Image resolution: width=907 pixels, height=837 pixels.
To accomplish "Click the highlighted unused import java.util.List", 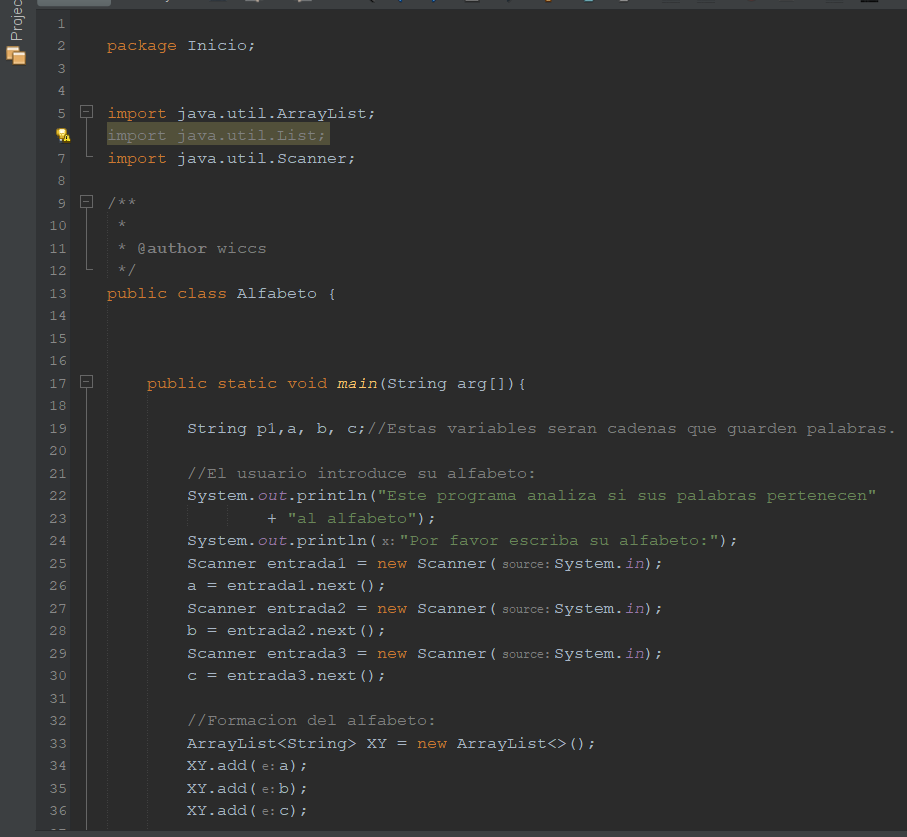I will (217, 135).
